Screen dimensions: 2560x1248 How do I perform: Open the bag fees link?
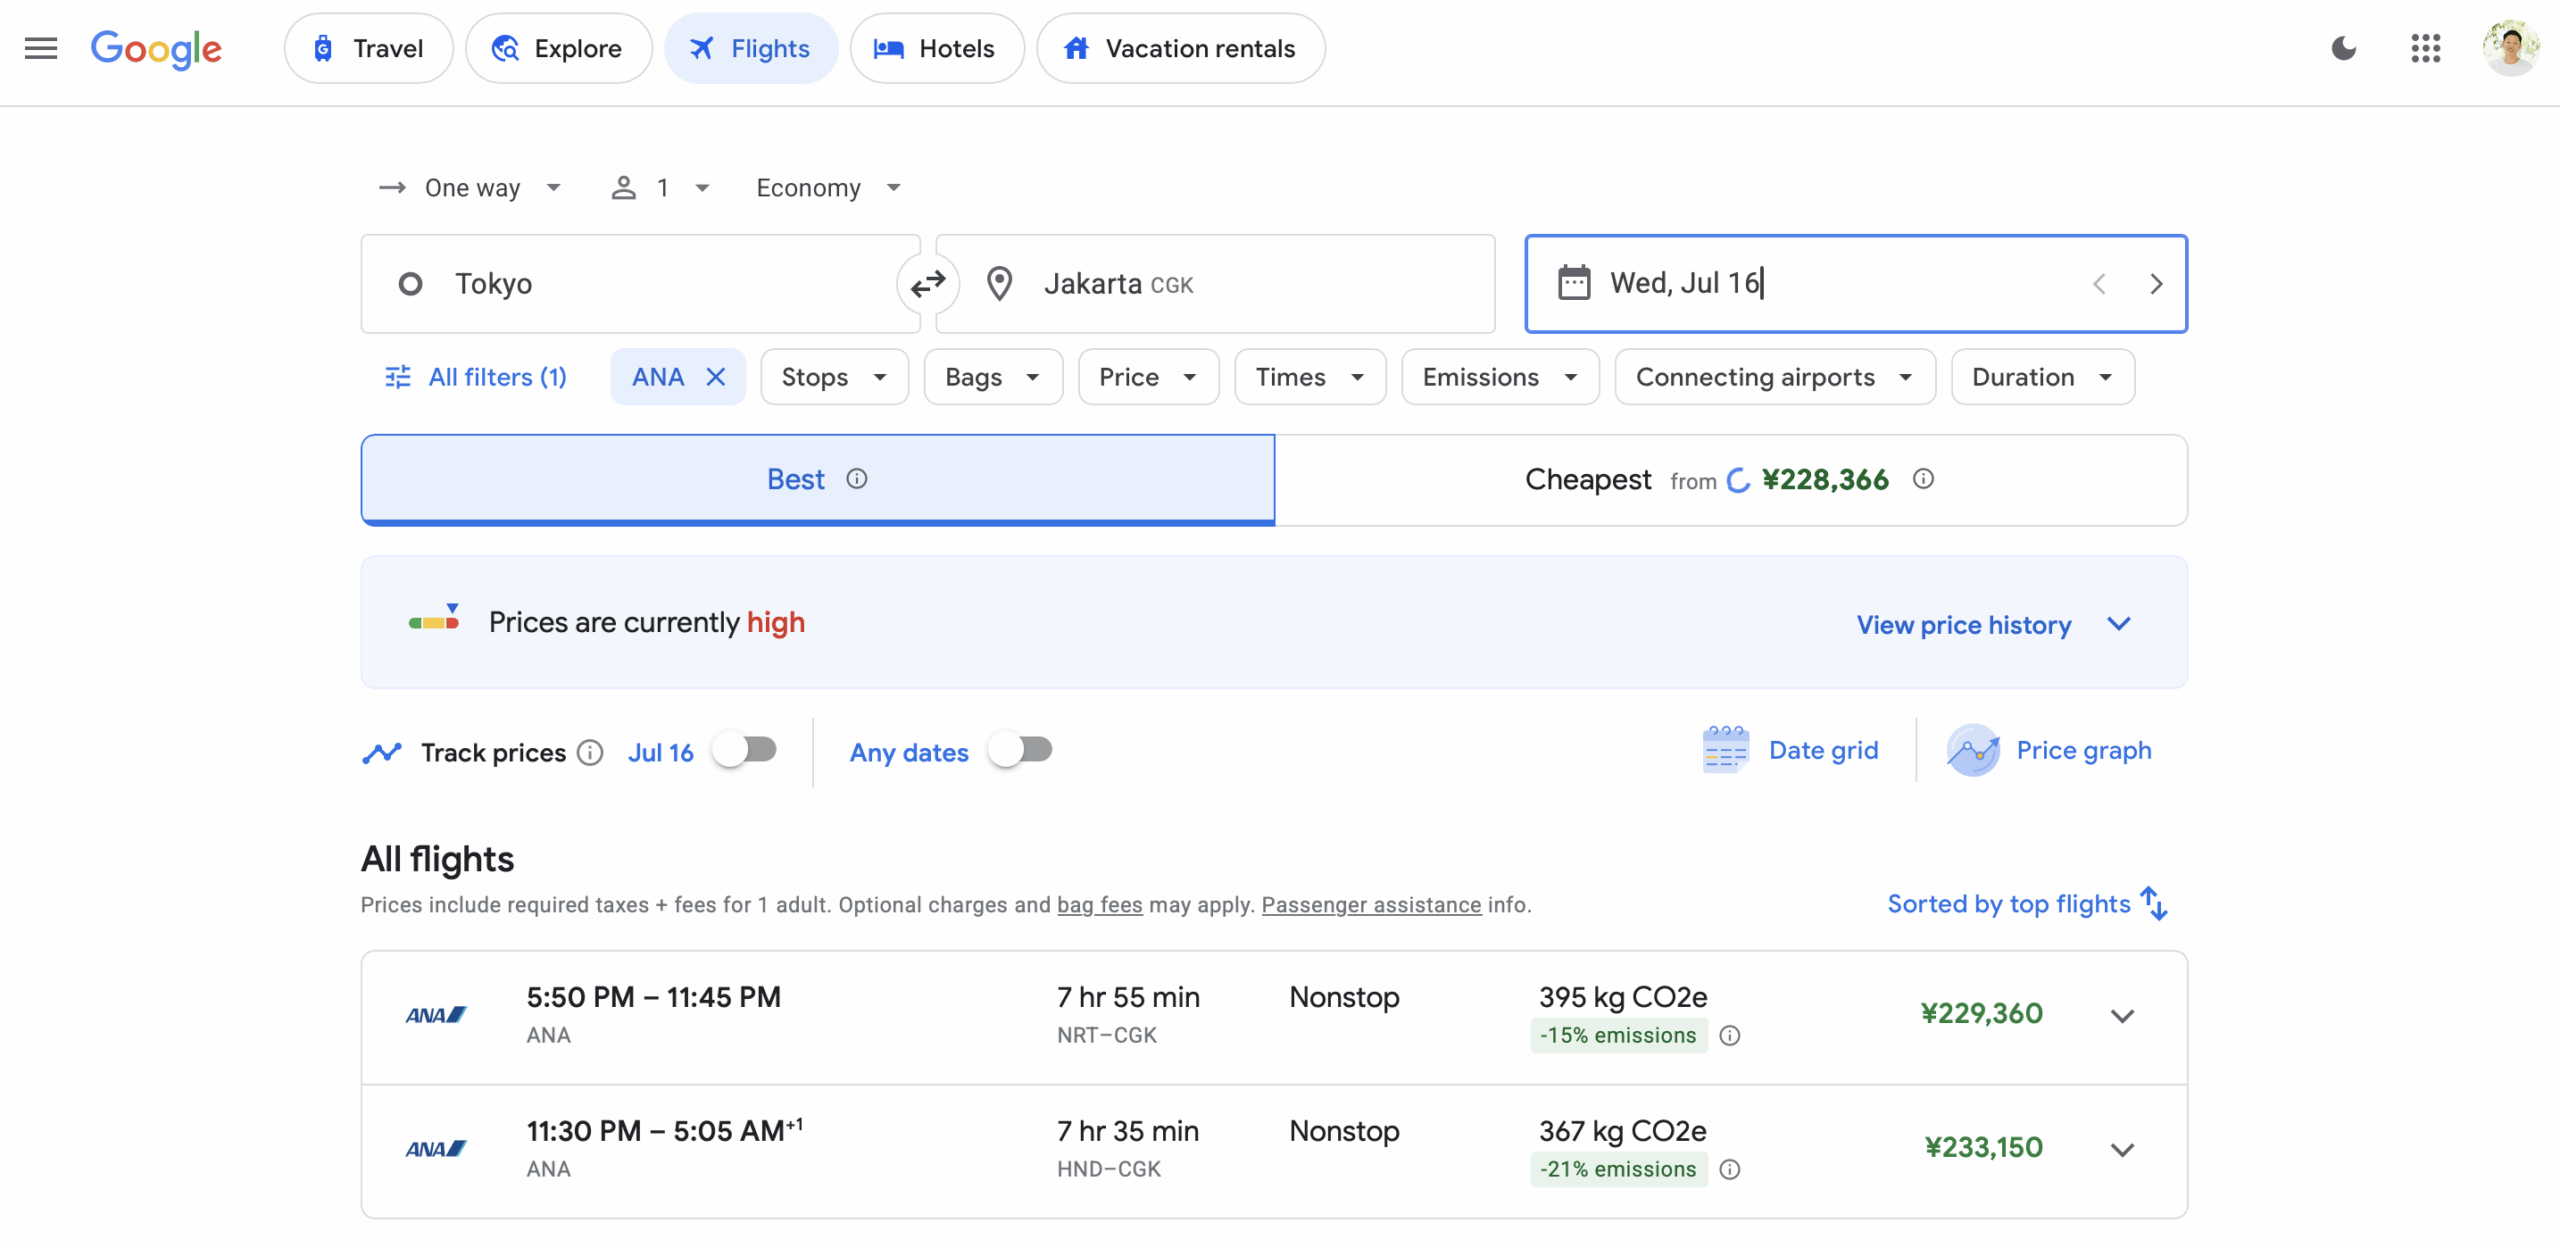1100,905
